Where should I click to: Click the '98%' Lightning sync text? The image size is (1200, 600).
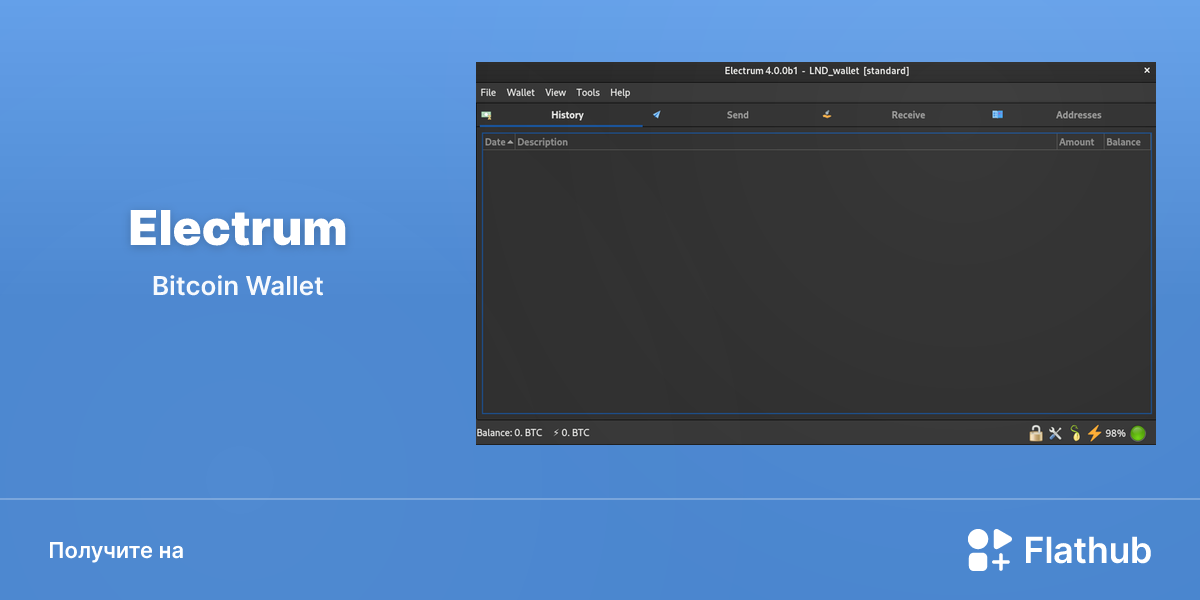tap(1115, 433)
